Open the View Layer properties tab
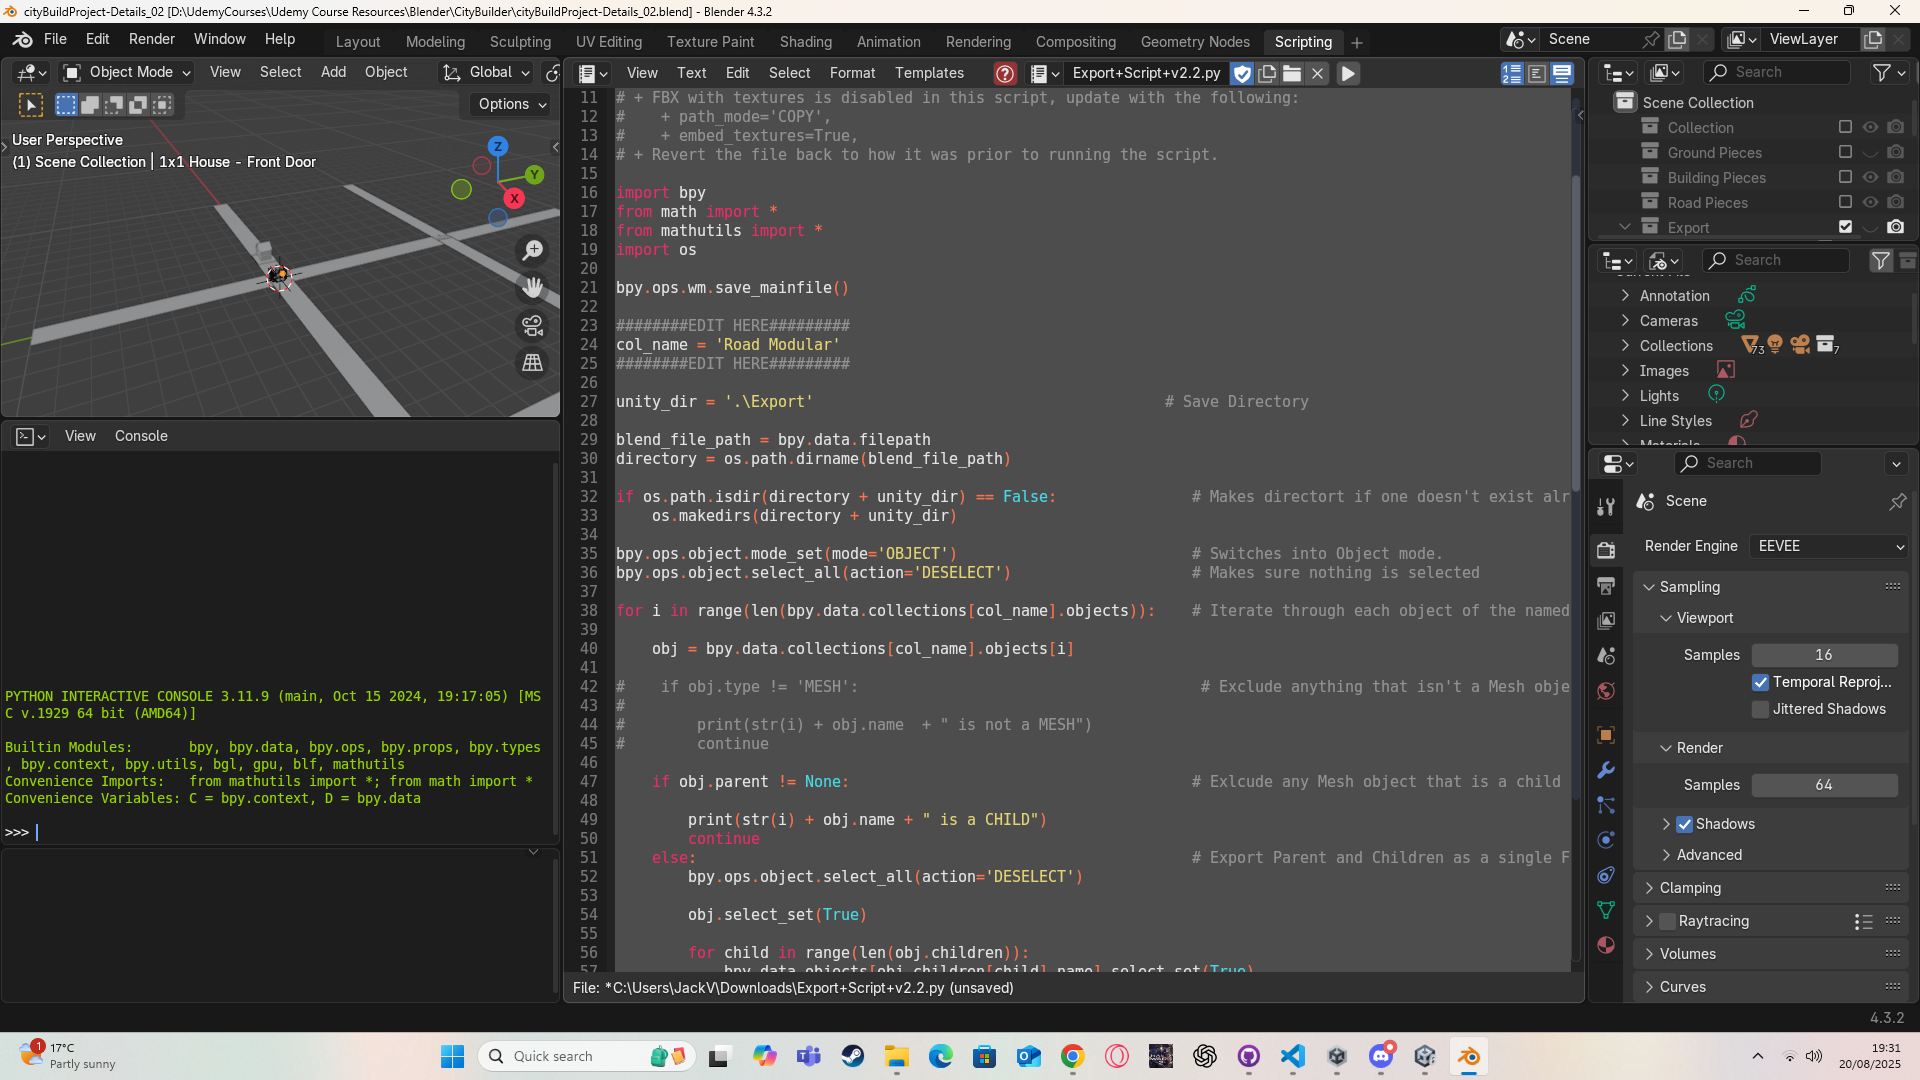This screenshot has height=1080, width=1920. 1606,620
